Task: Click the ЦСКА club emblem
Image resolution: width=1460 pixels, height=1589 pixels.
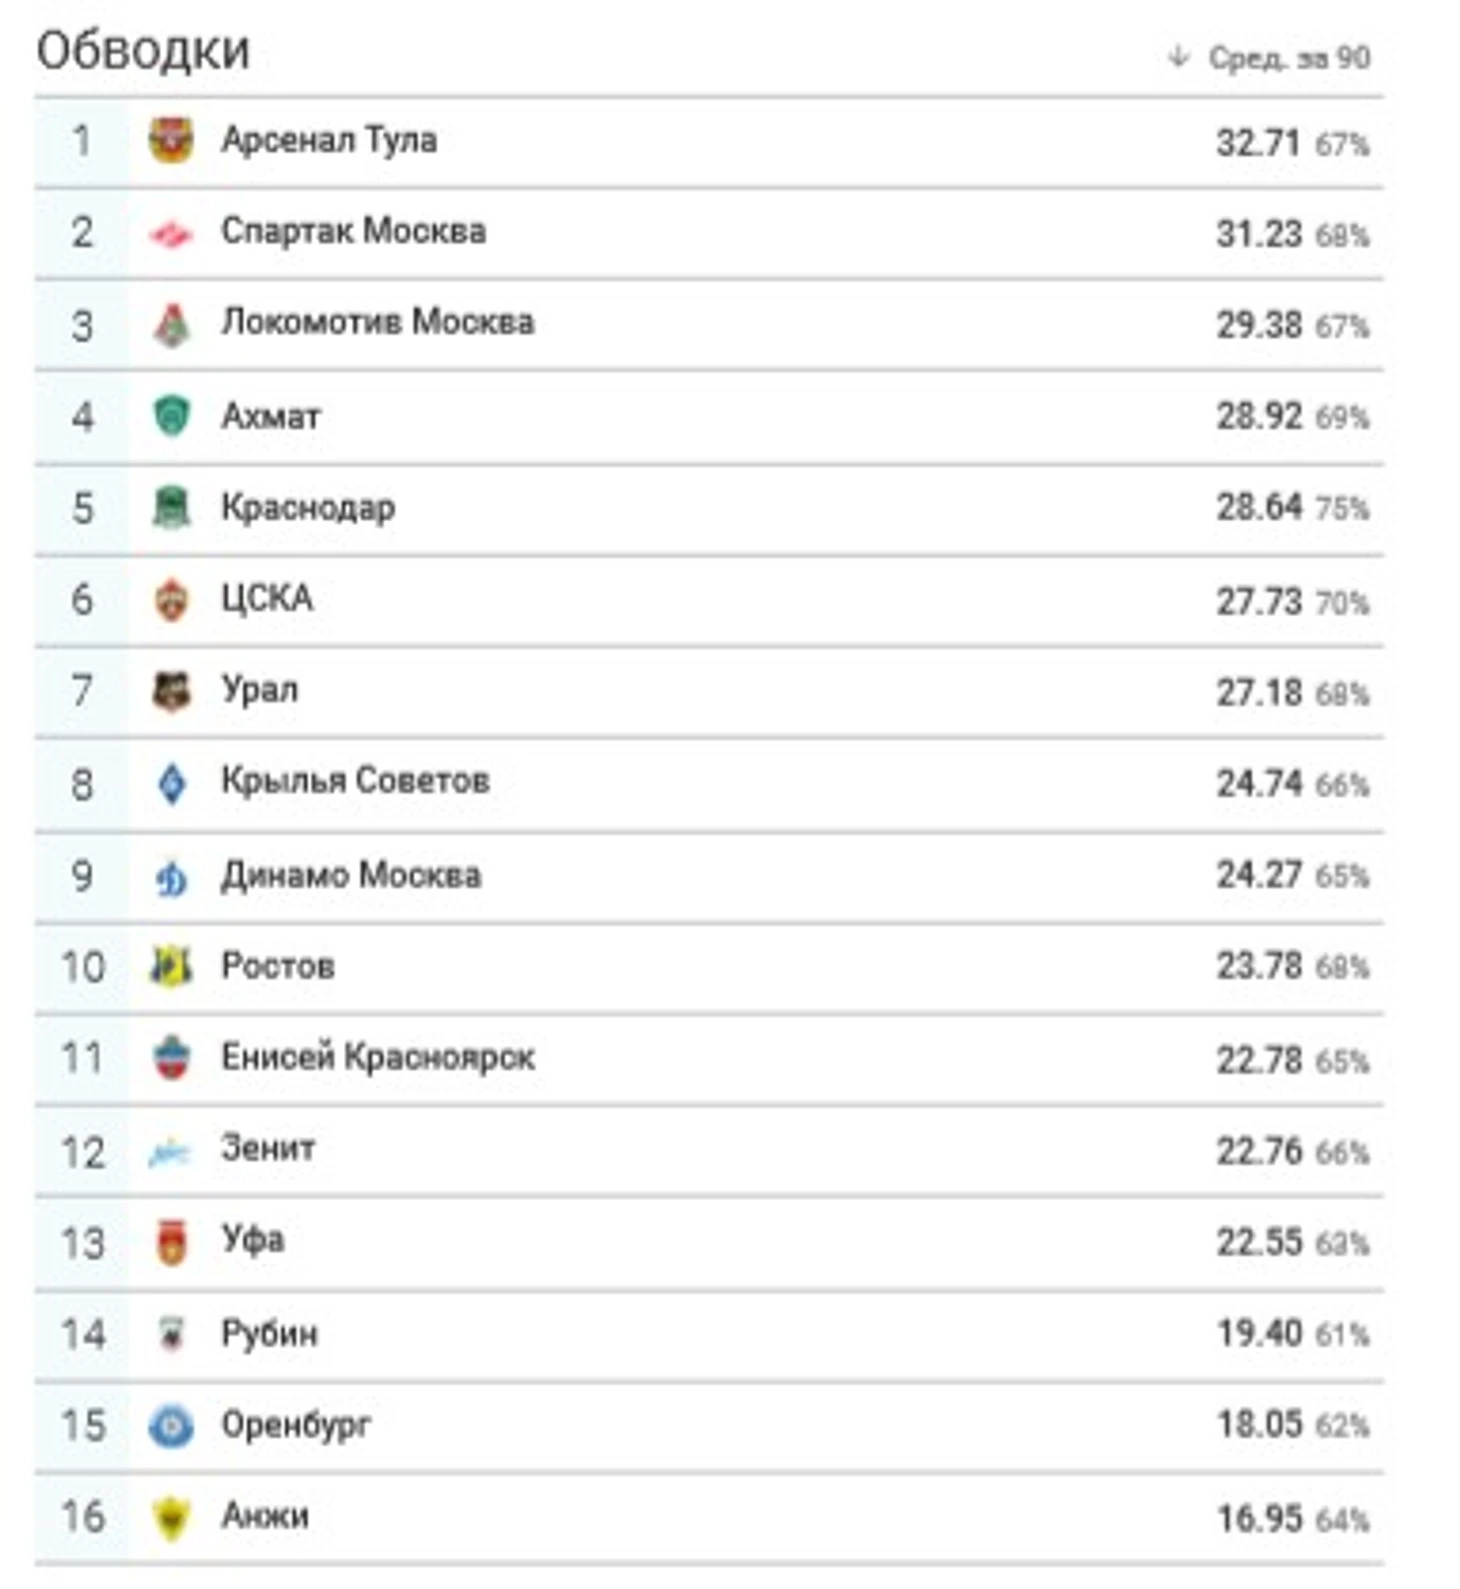Action: click(x=171, y=600)
